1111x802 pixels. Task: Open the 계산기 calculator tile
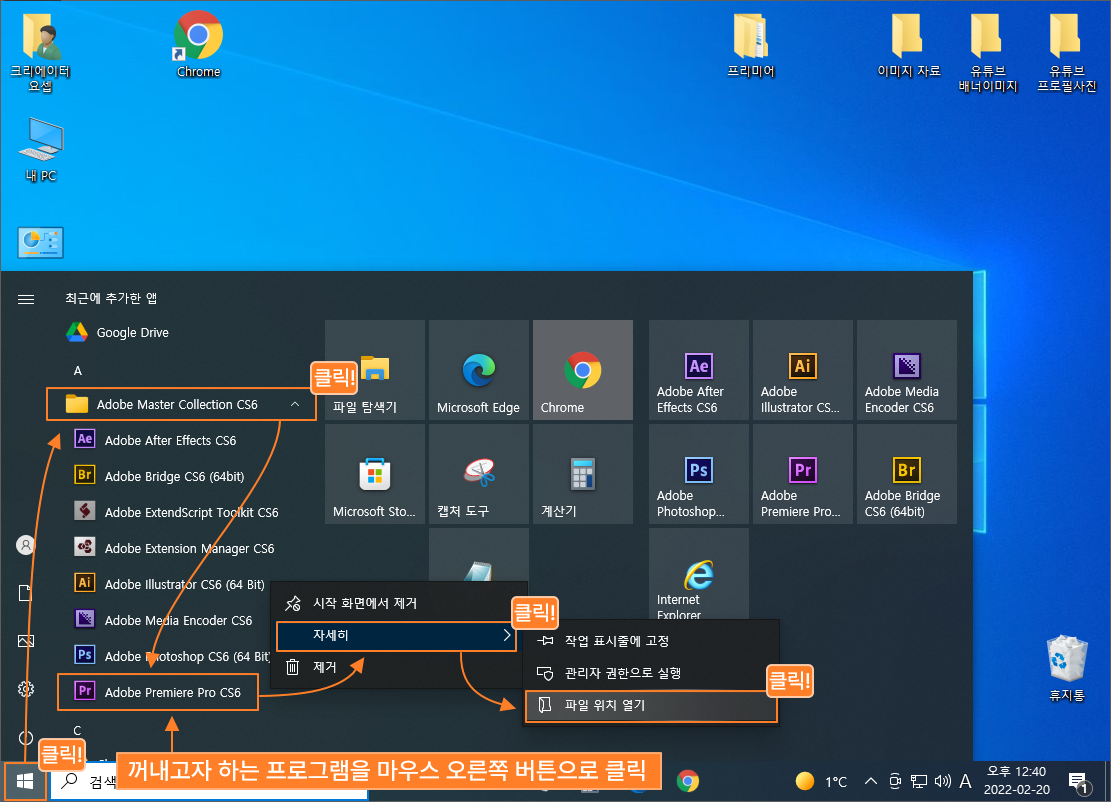tap(582, 474)
